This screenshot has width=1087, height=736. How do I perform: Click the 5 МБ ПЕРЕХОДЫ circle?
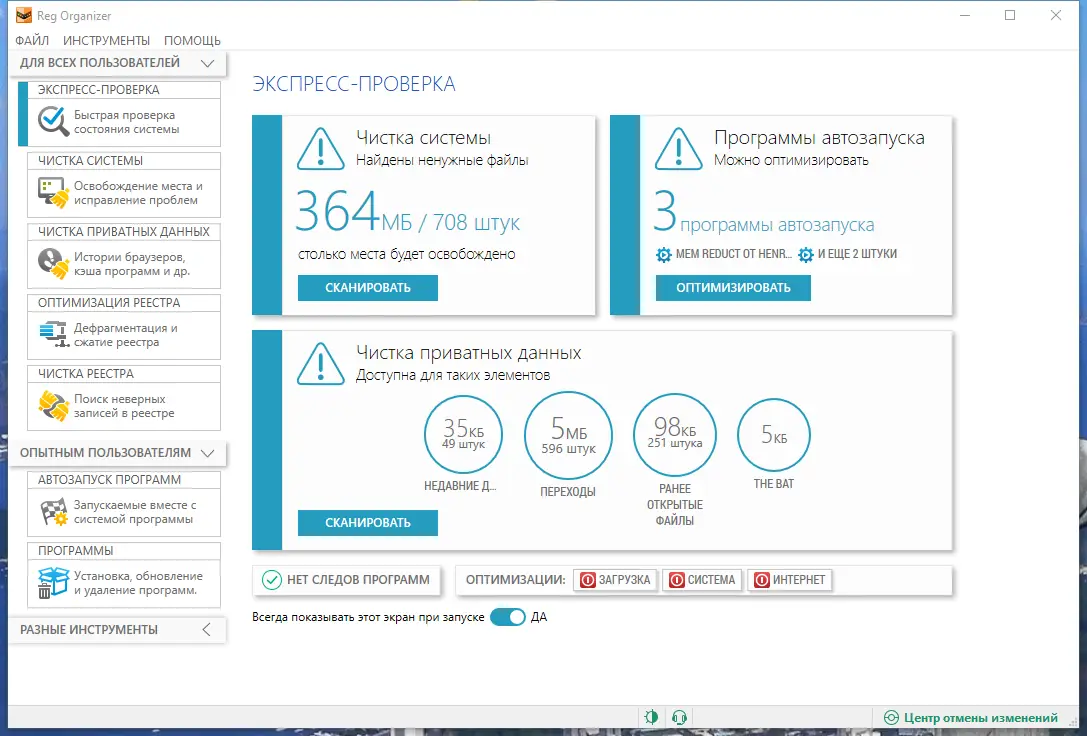tap(568, 436)
